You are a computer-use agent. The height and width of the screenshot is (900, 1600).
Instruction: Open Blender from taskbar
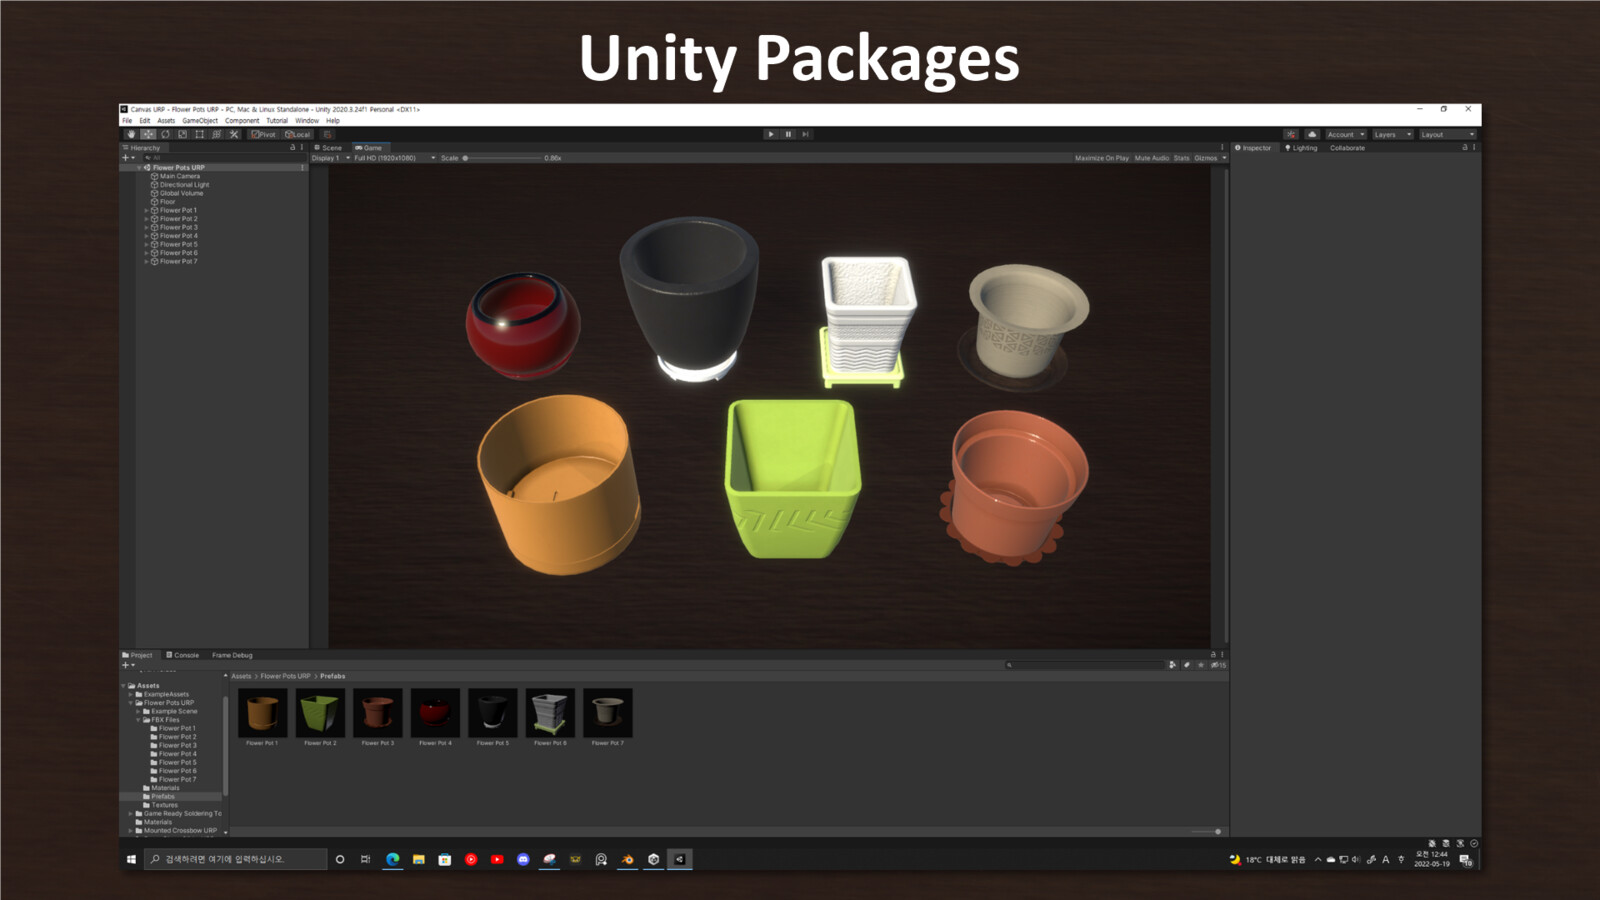627,859
